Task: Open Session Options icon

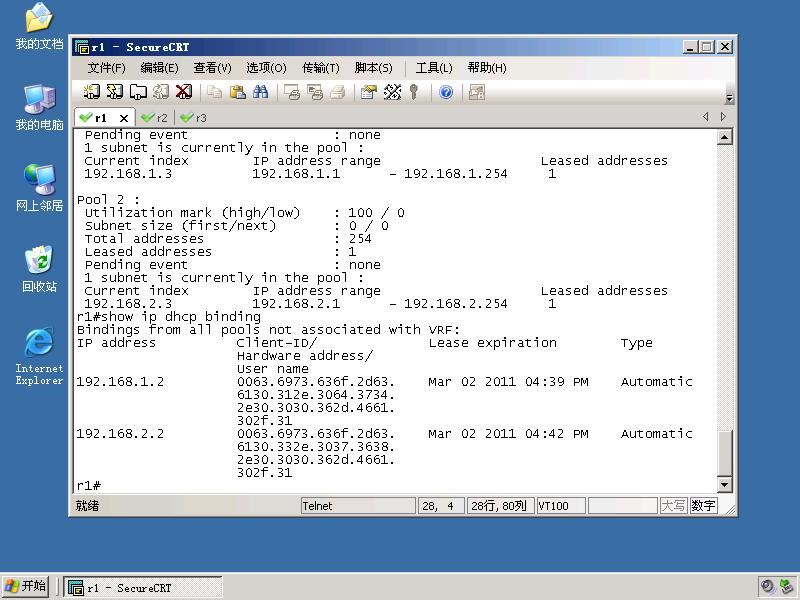Action: [368, 92]
